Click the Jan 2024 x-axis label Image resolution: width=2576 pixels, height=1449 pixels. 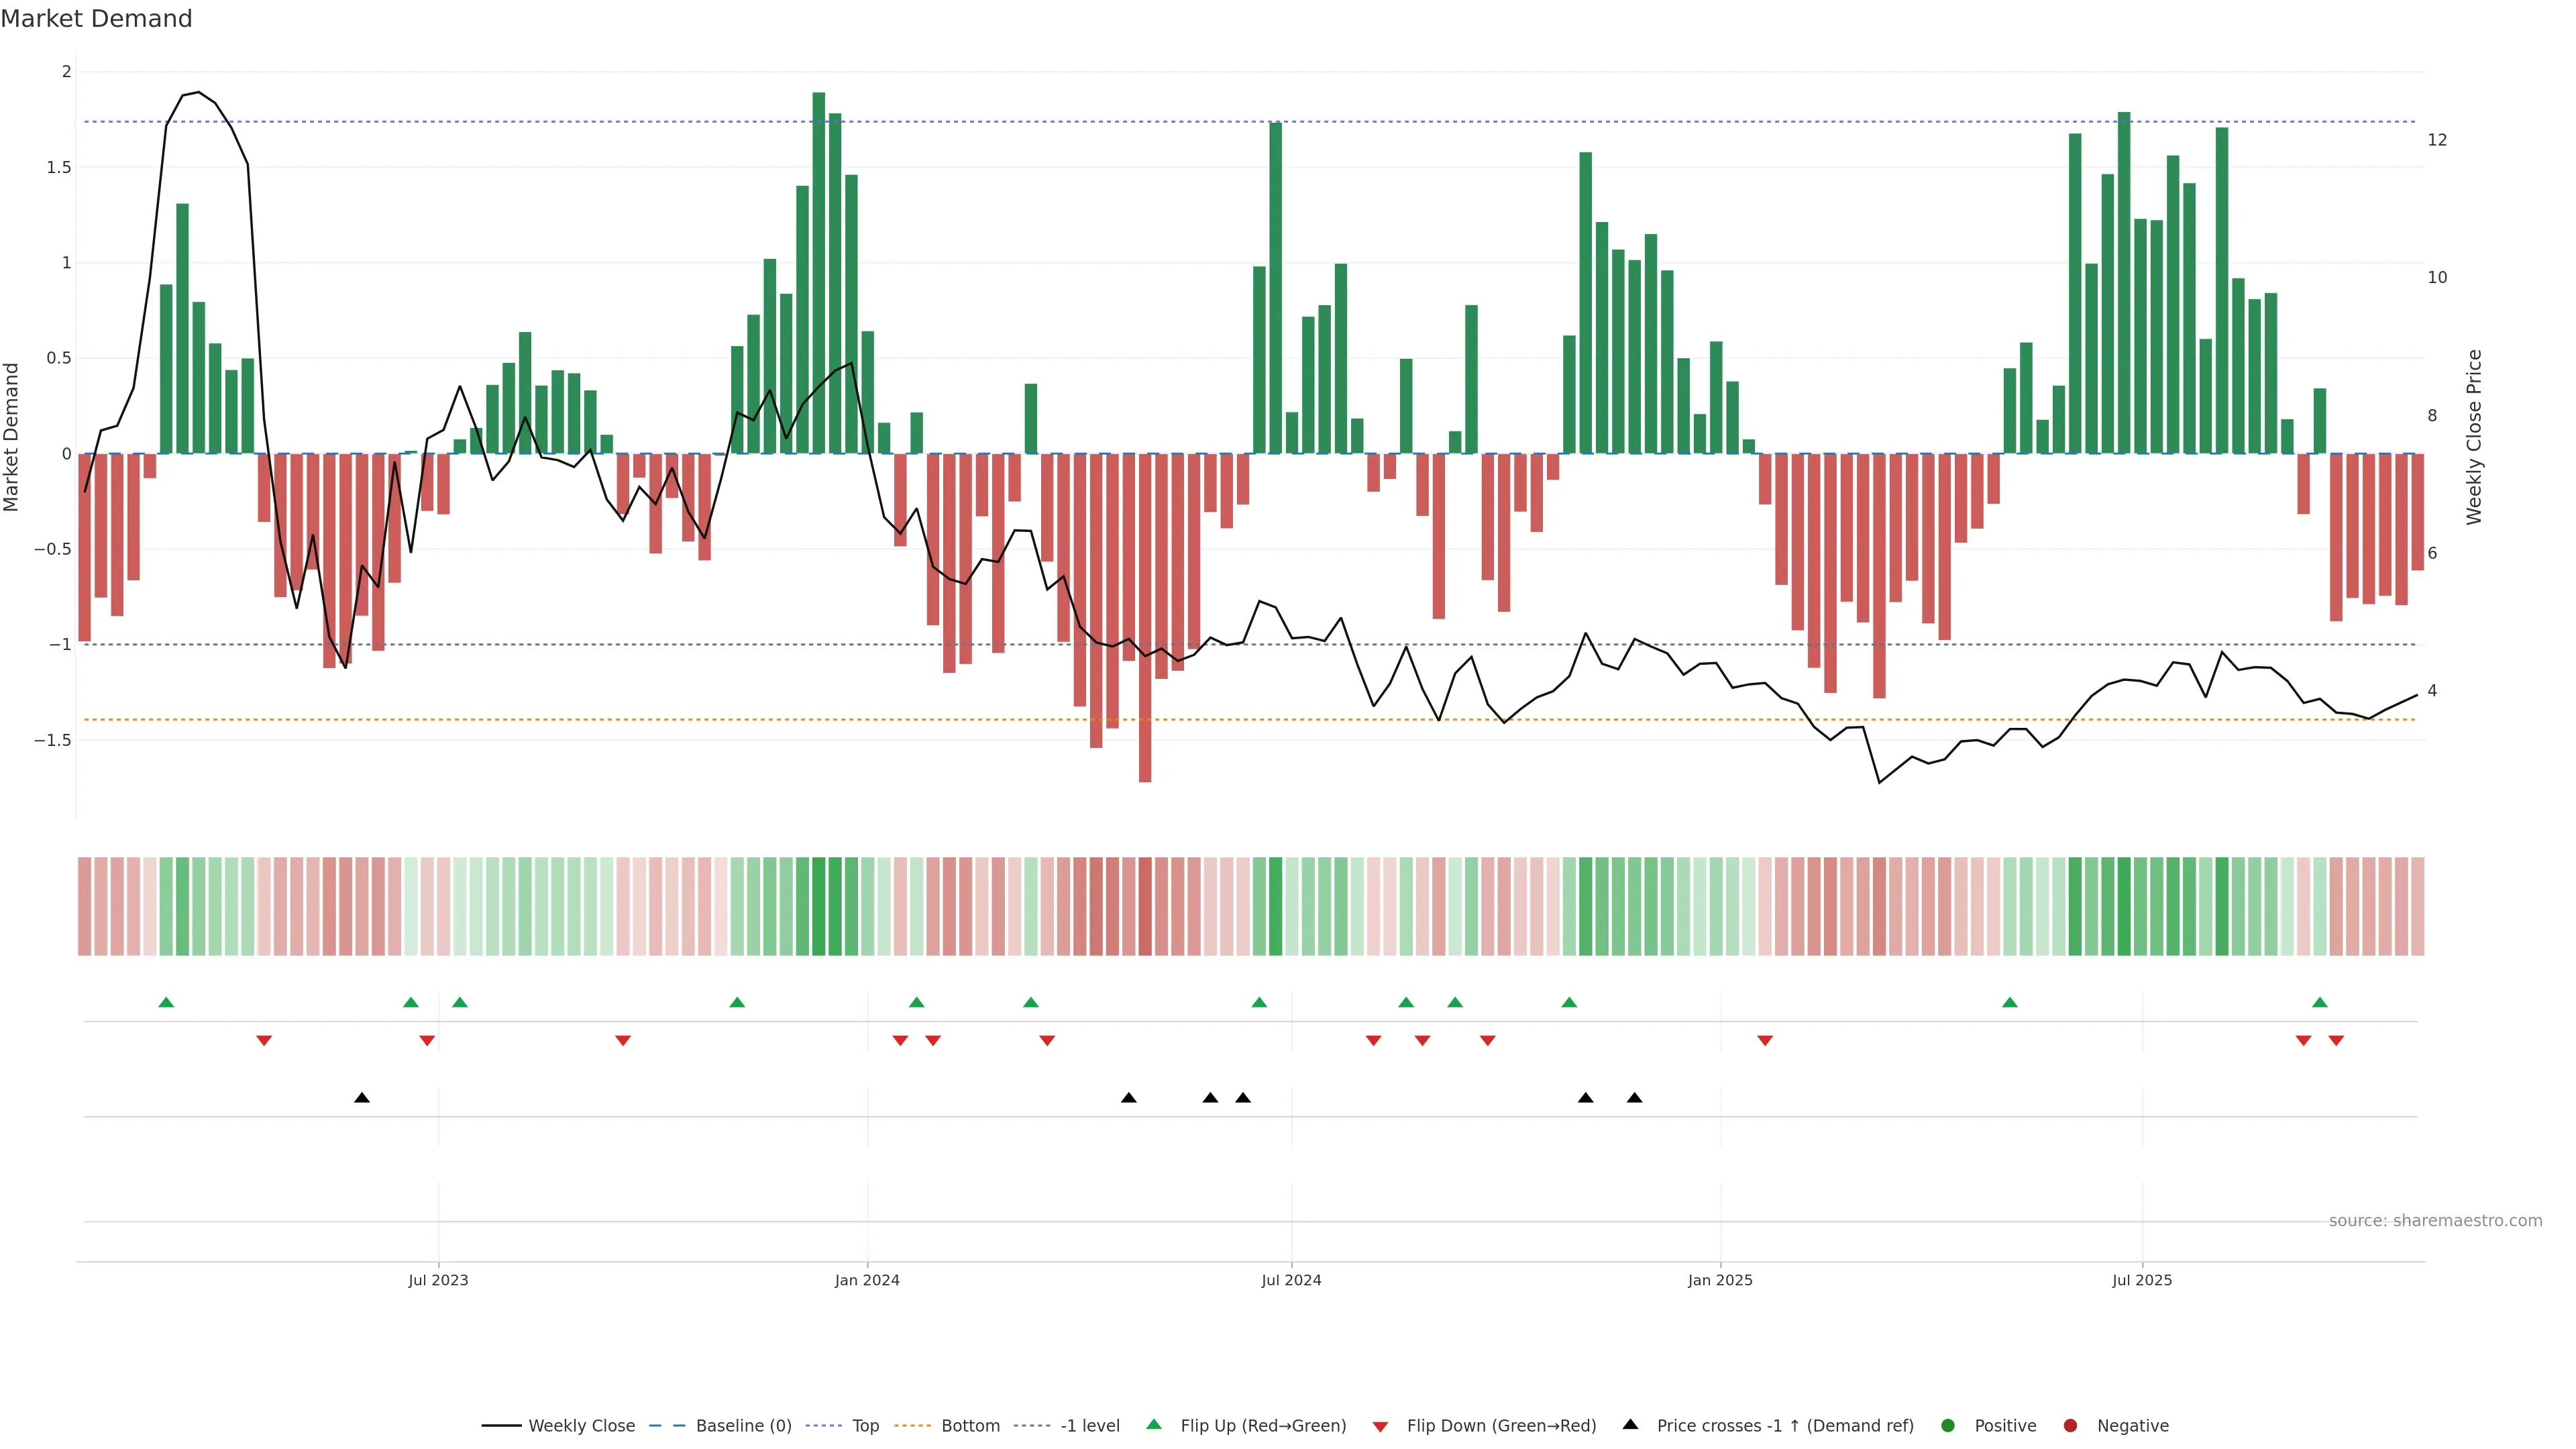click(867, 1280)
